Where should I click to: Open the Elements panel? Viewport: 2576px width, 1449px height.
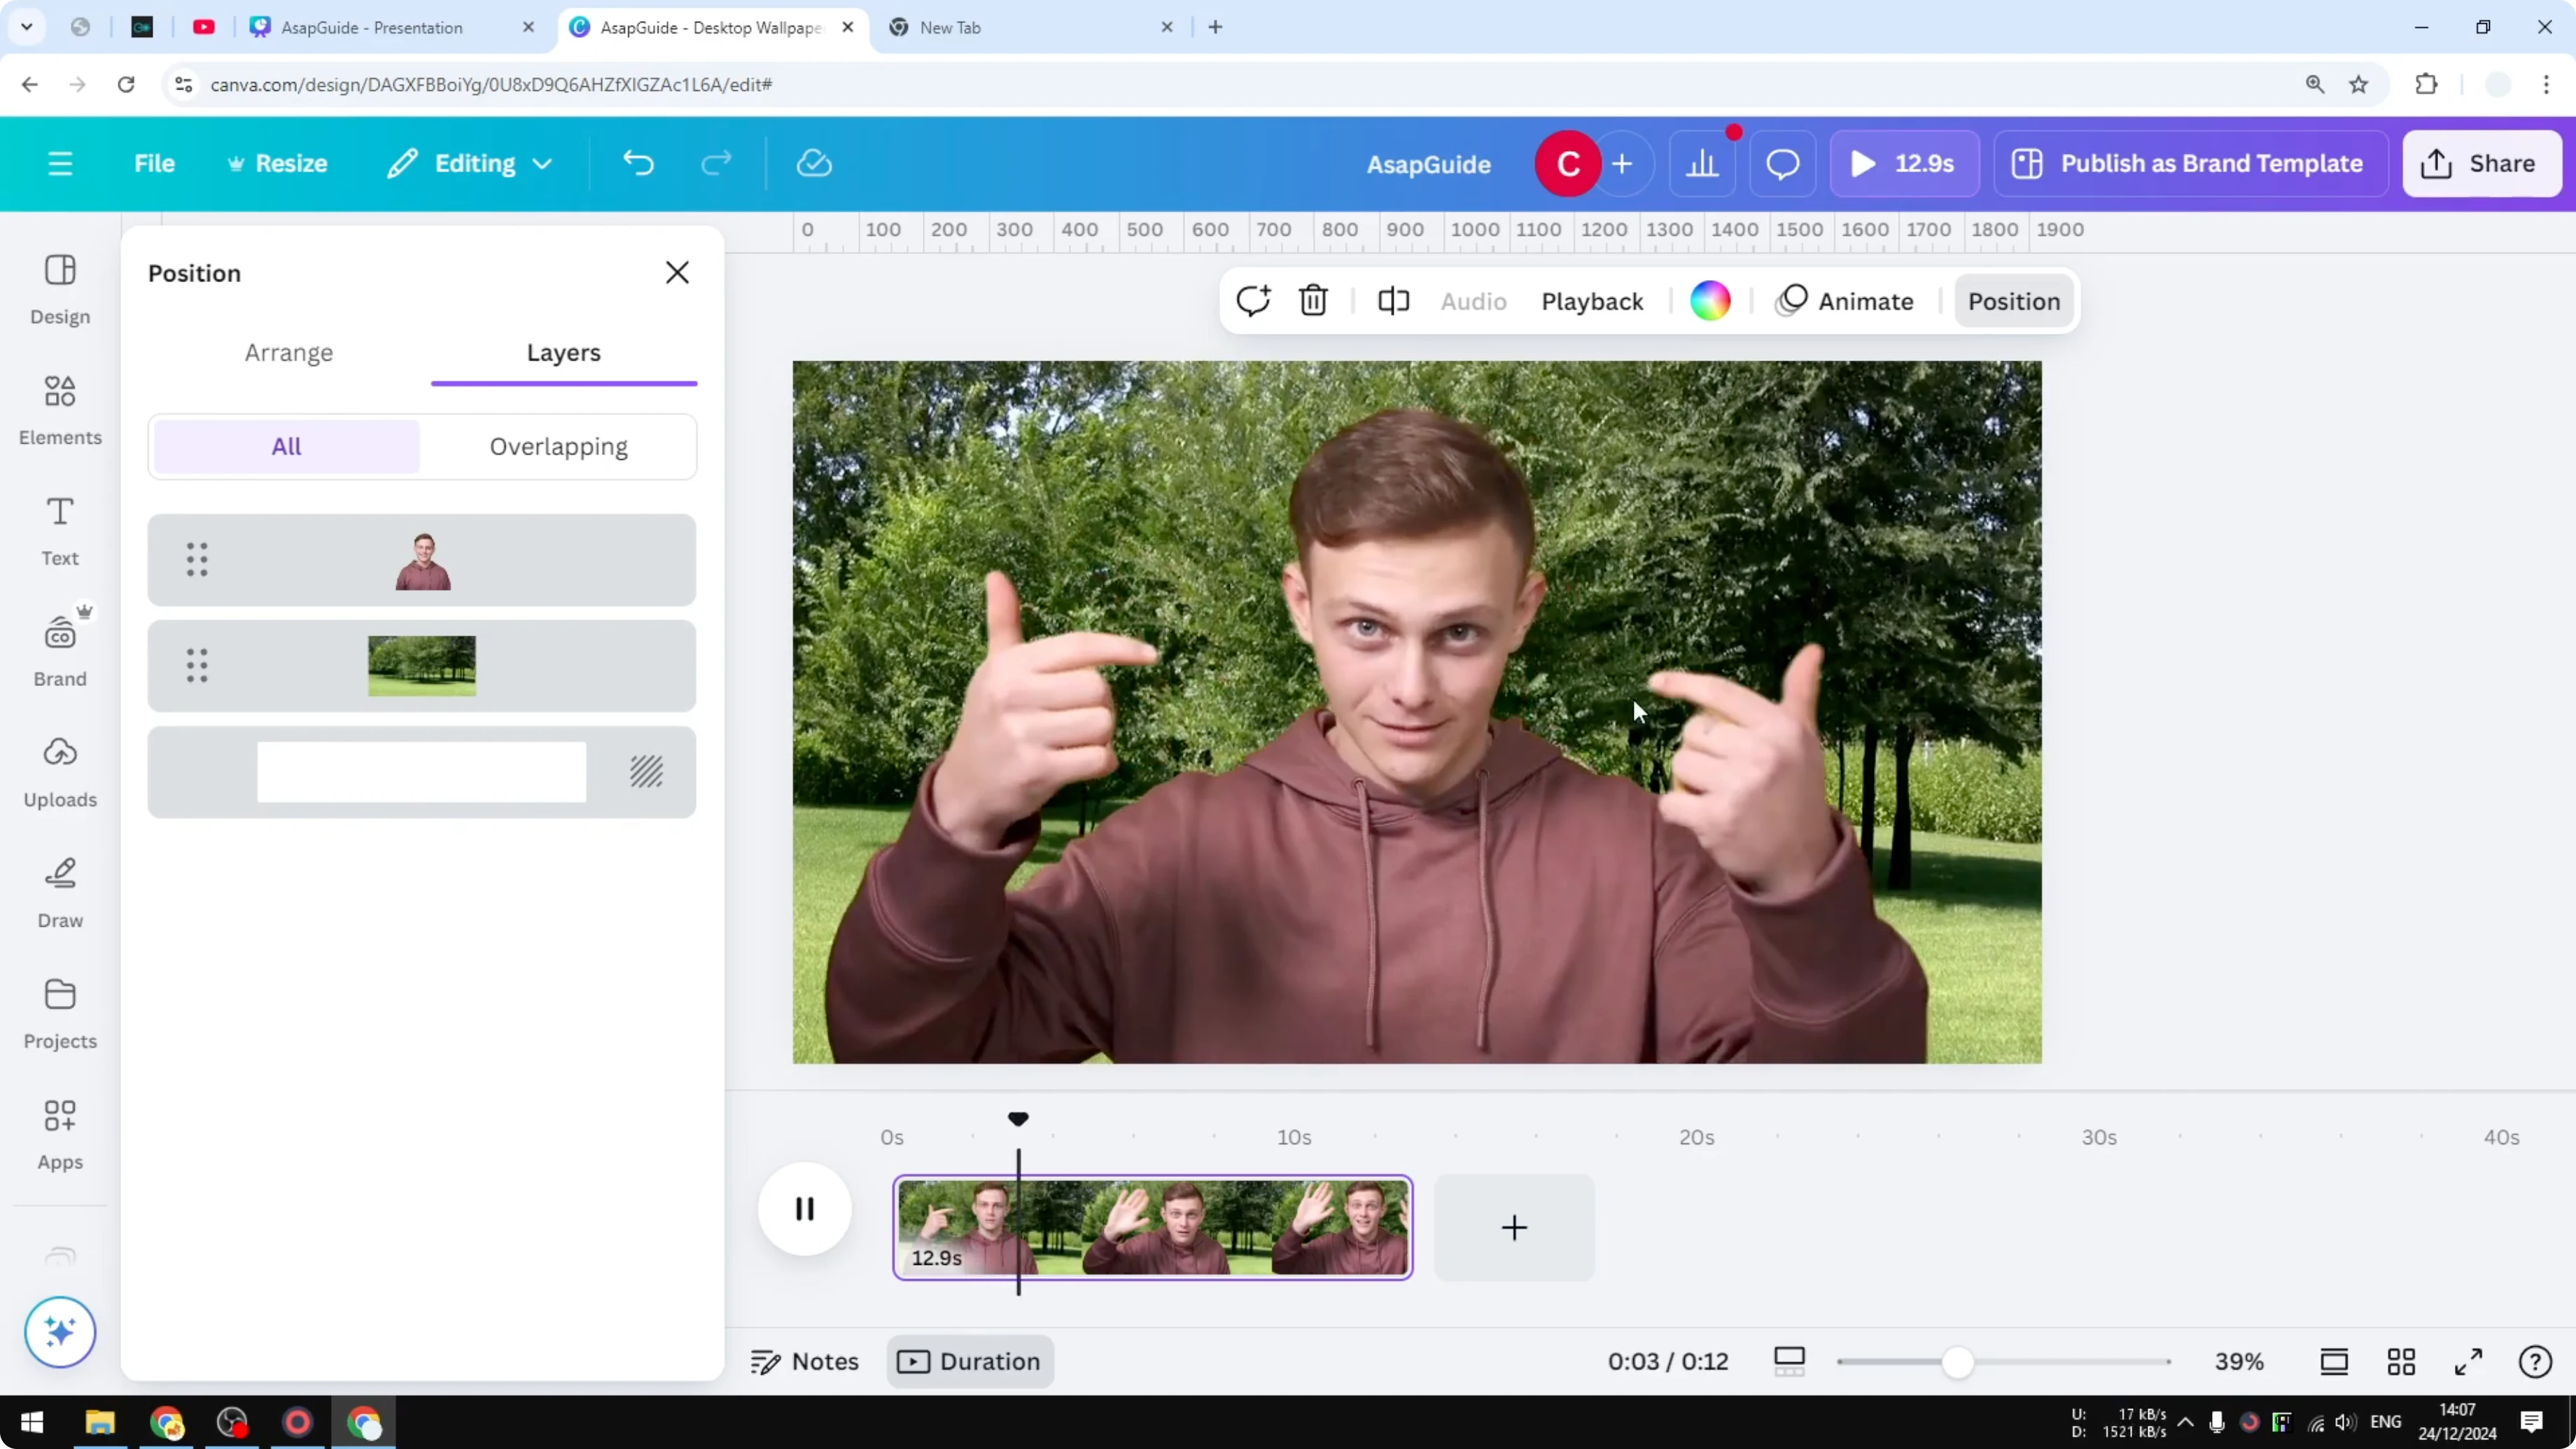[x=59, y=409]
